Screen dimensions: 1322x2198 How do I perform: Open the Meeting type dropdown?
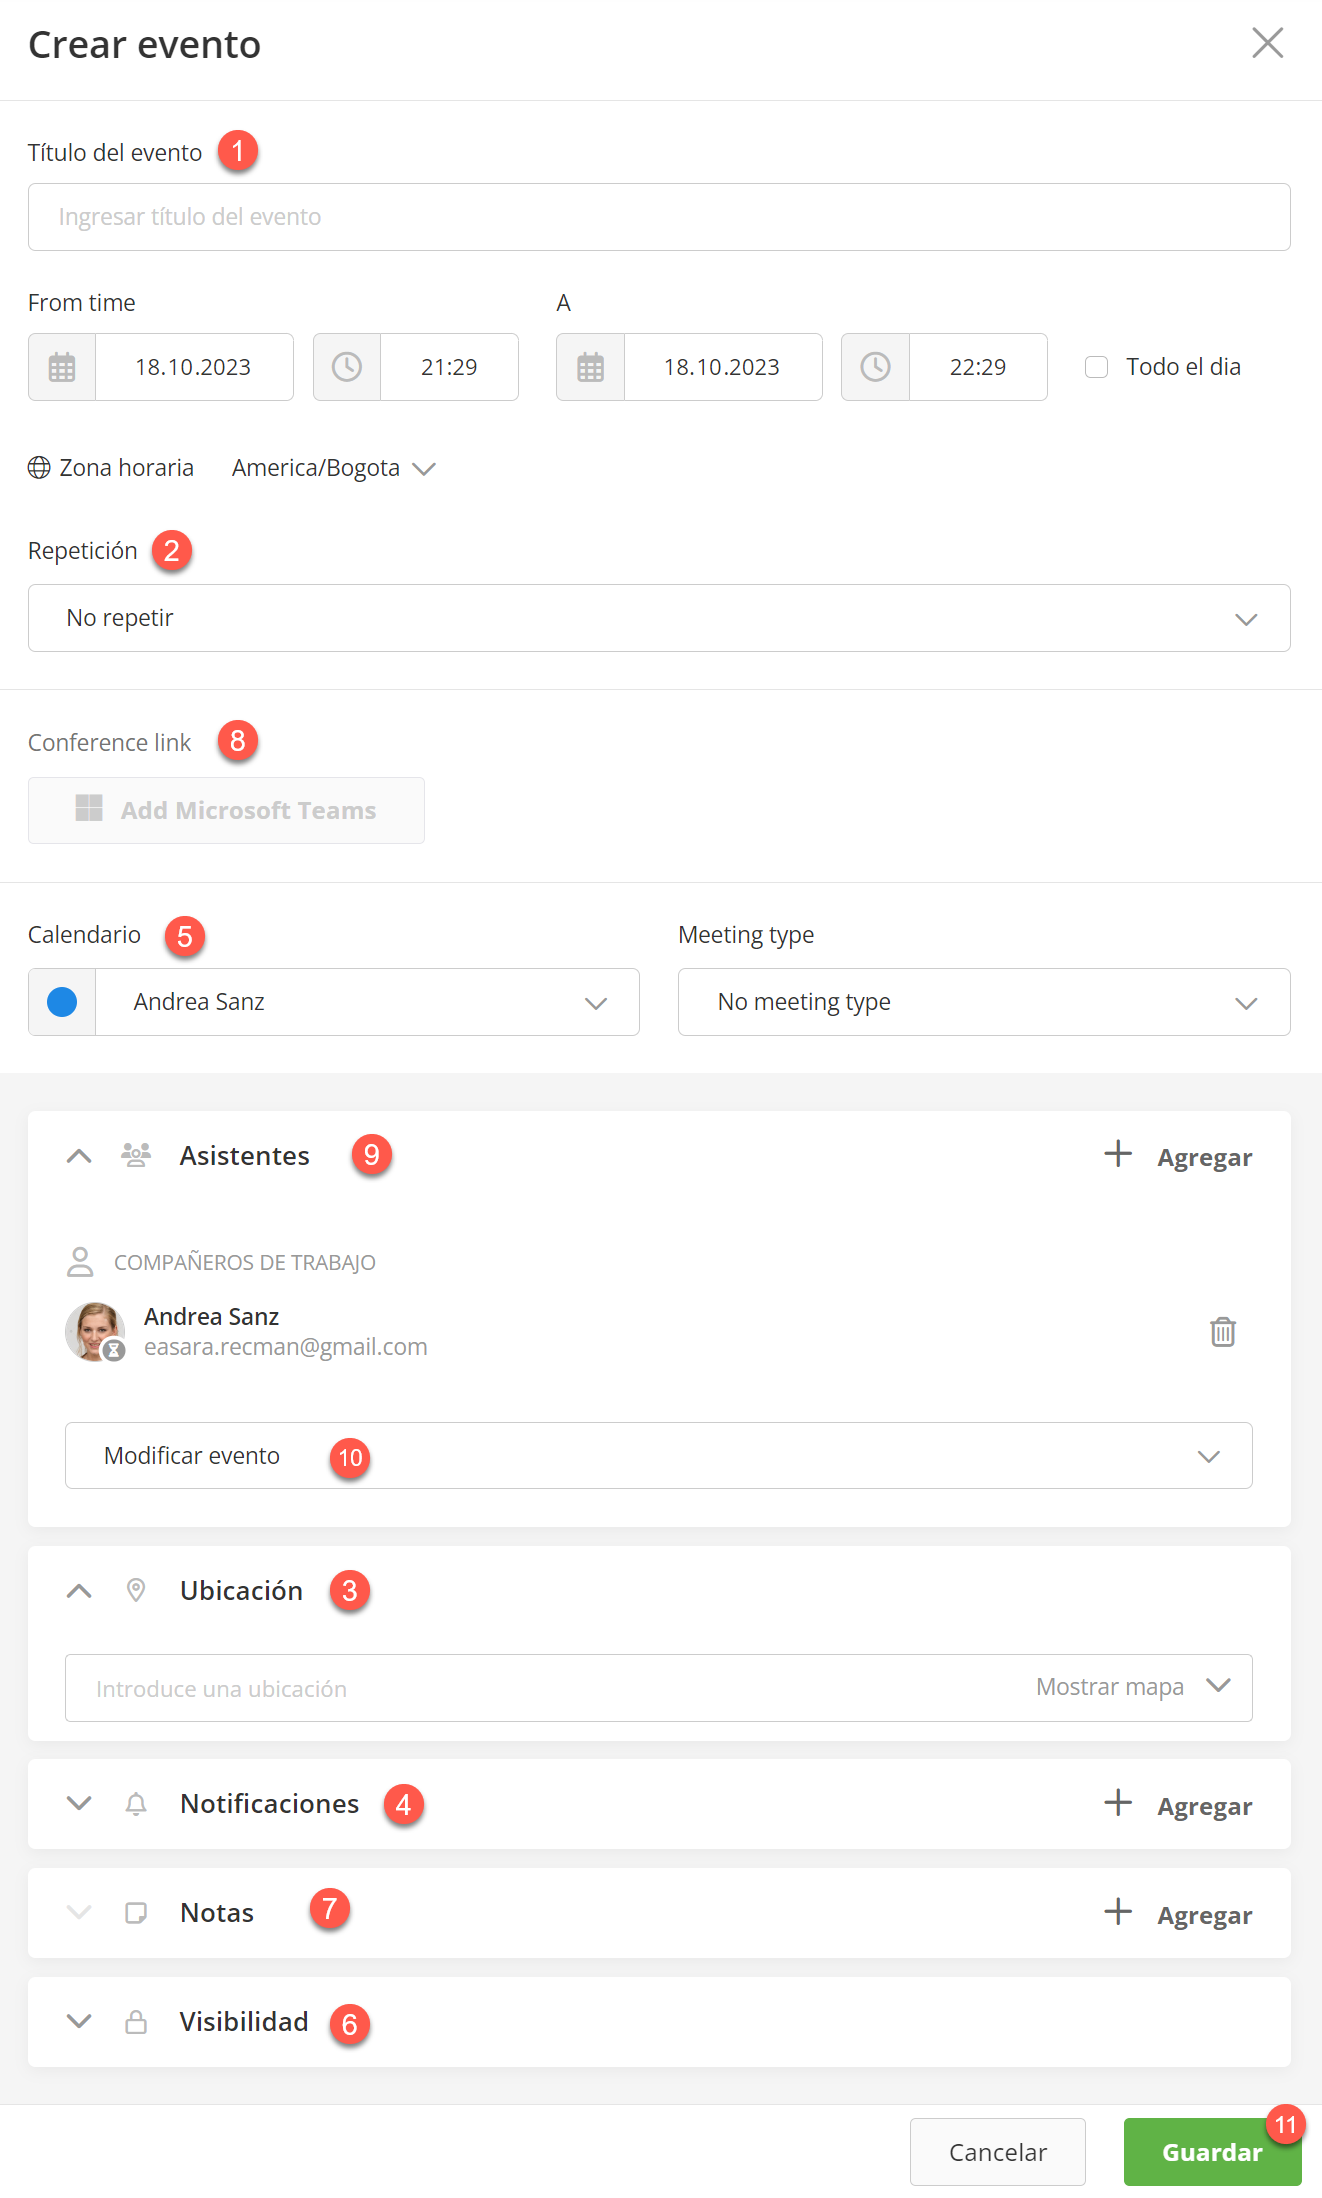pos(983,1002)
